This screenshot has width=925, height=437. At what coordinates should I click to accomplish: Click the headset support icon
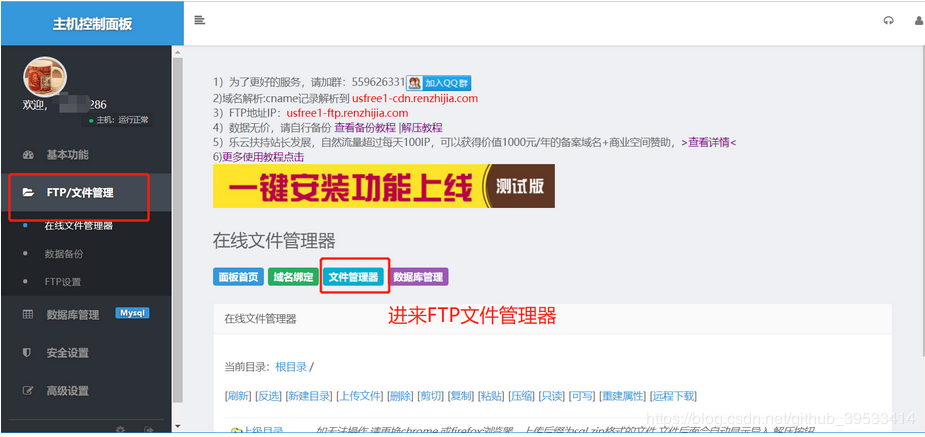(888, 21)
